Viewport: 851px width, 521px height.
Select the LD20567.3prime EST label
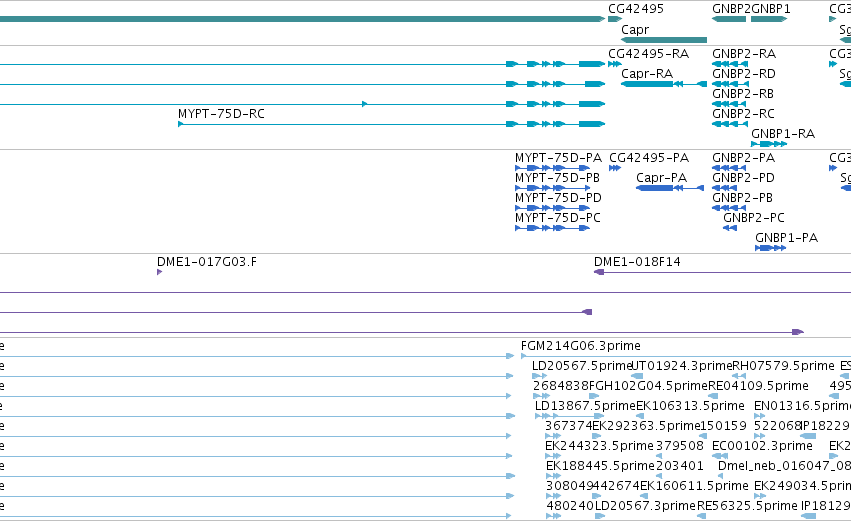pyautogui.click(x=645, y=506)
